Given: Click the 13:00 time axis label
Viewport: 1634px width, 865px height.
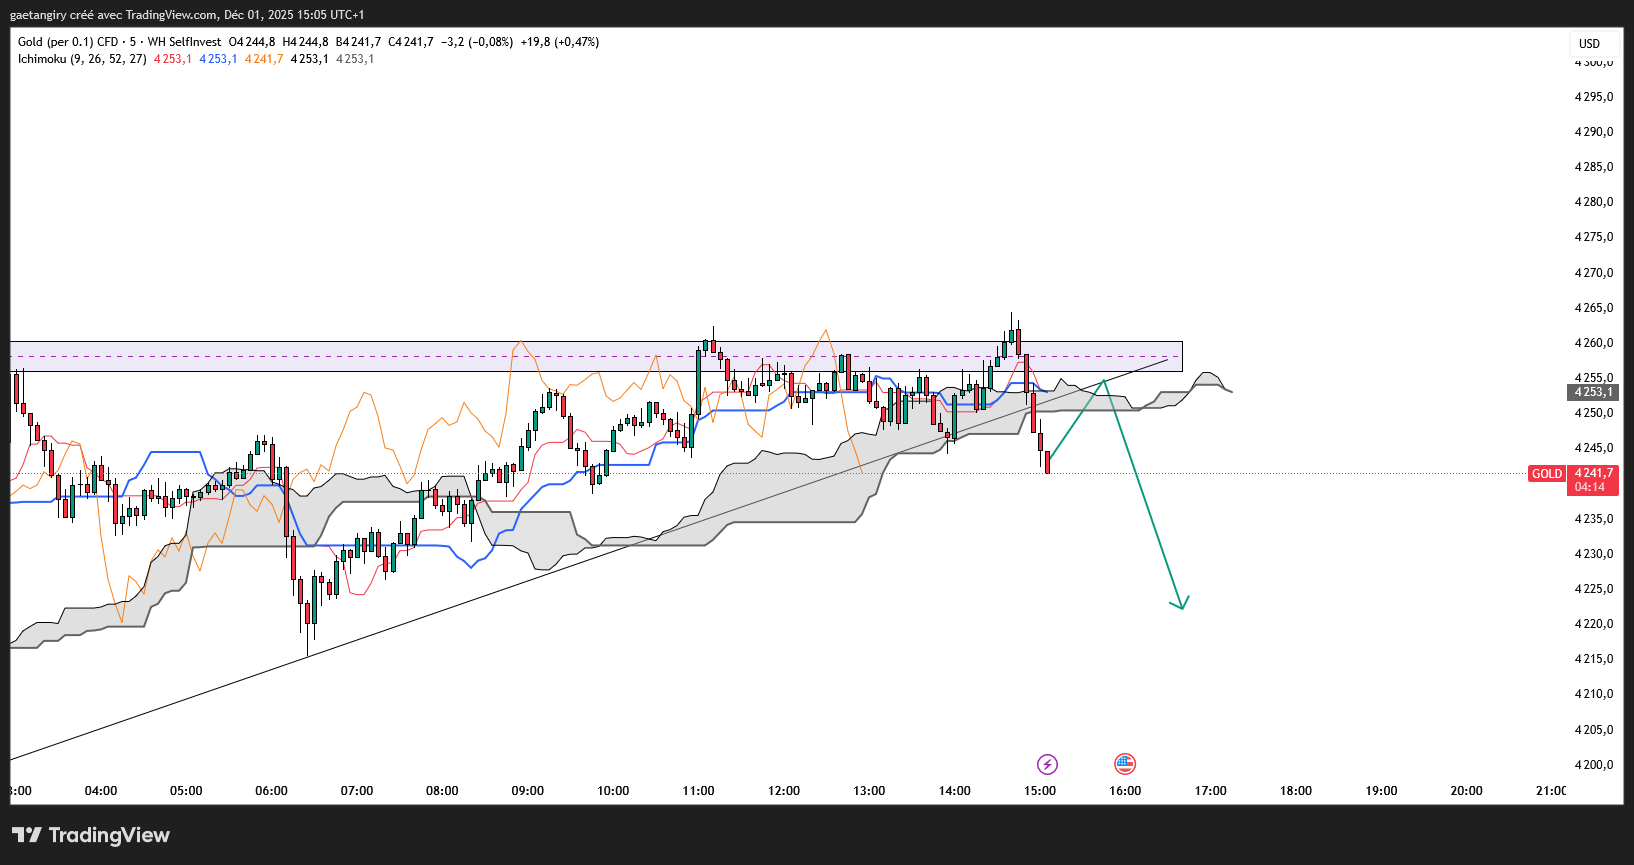Looking at the screenshot, I should pyautogui.click(x=869, y=791).
